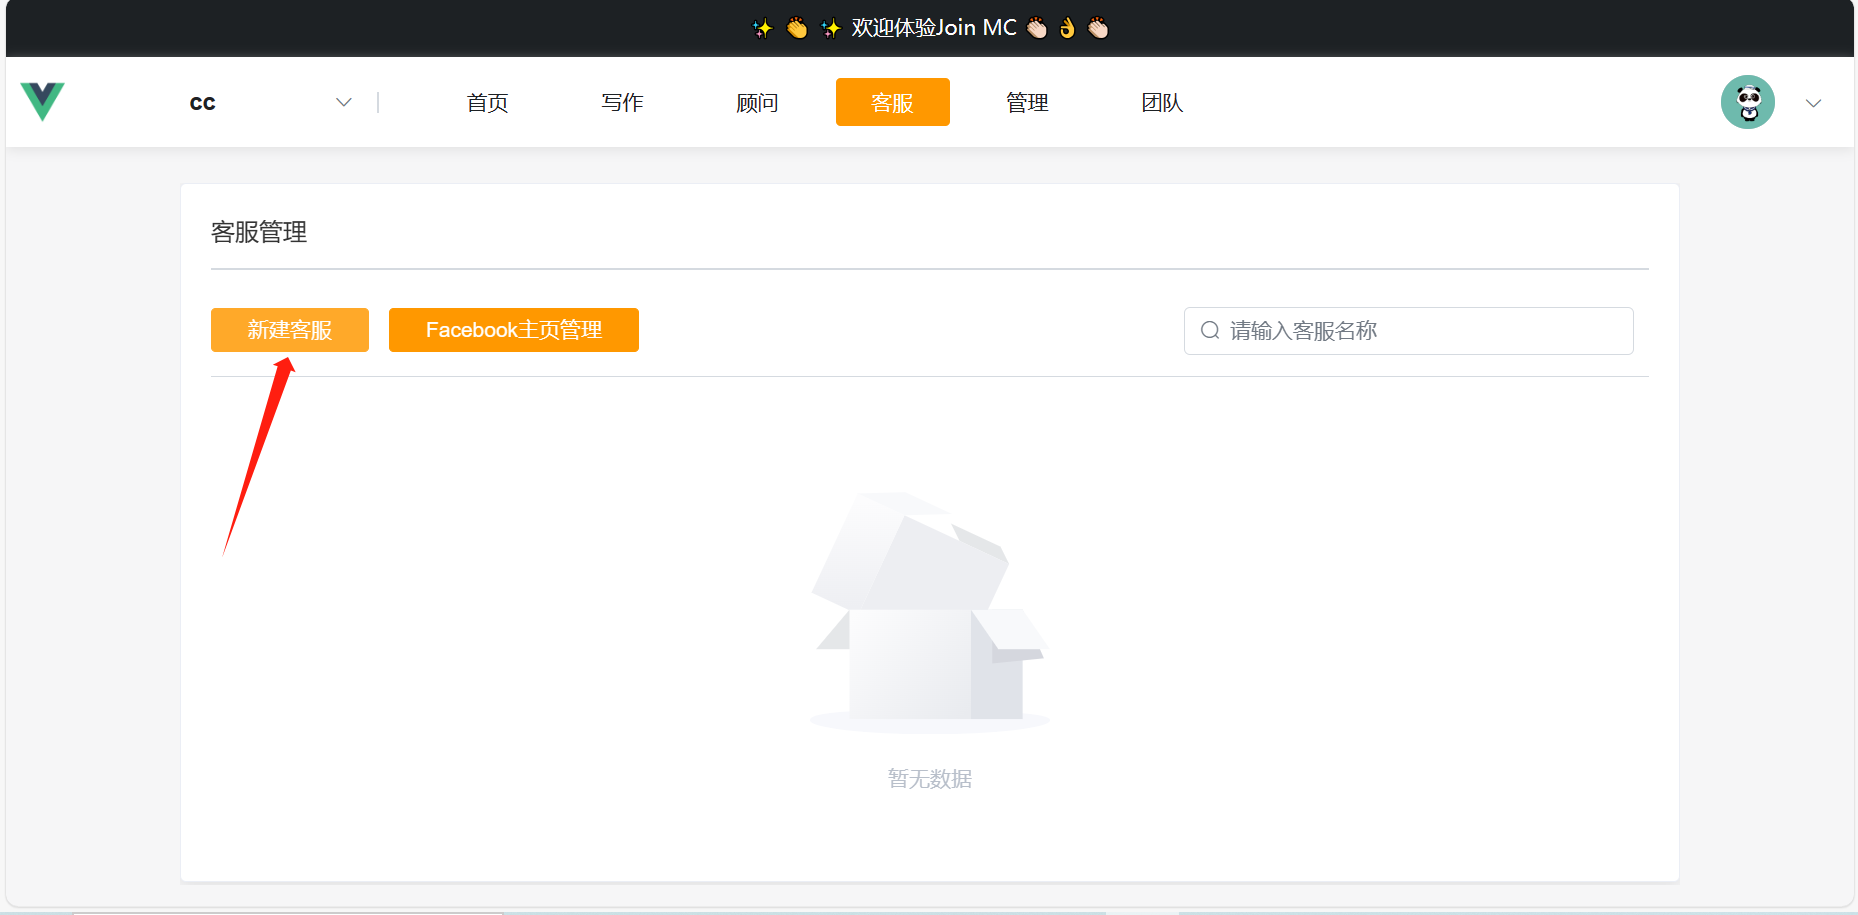Select the cc workspace name
Screen dimensions: 1858x915
(203, 103)
